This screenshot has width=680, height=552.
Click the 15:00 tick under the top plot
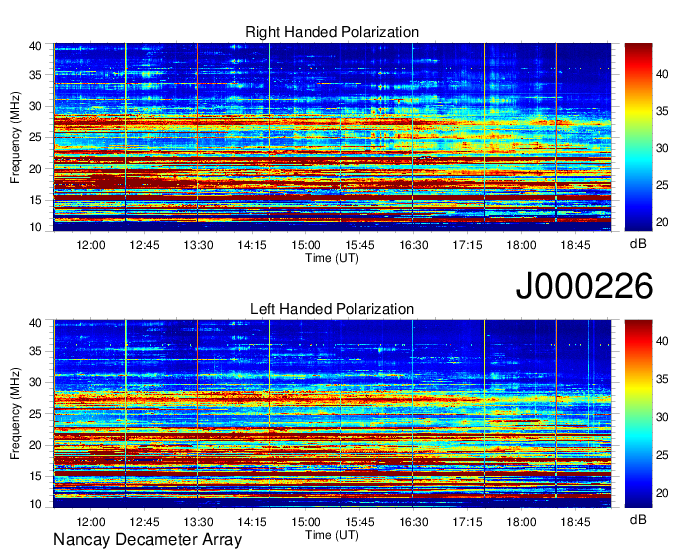coord(306,245)
